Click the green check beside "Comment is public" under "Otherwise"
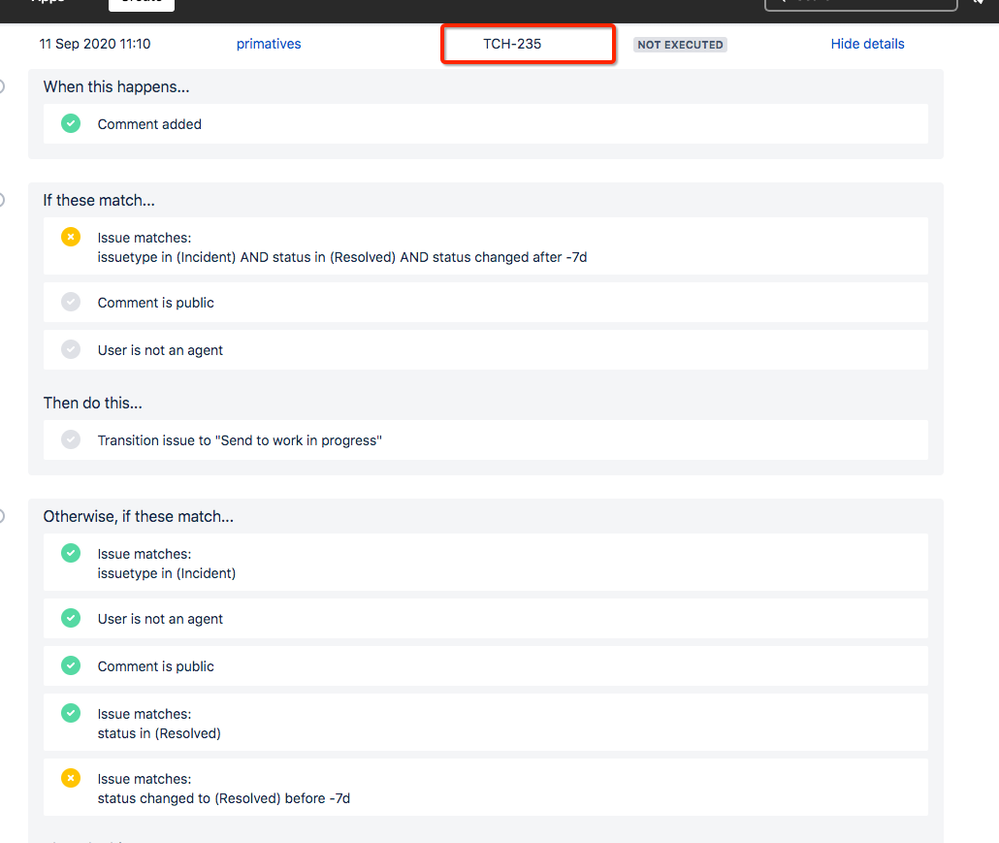The image size is (999, 843). 71,666
